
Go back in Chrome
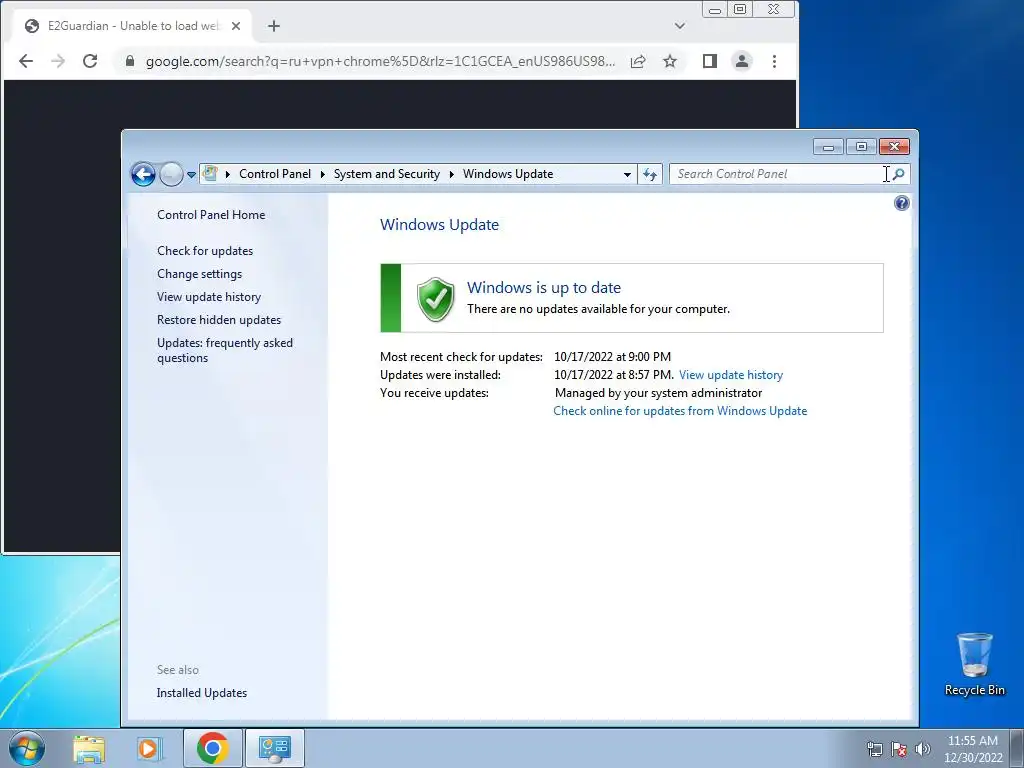pos(26,61)
